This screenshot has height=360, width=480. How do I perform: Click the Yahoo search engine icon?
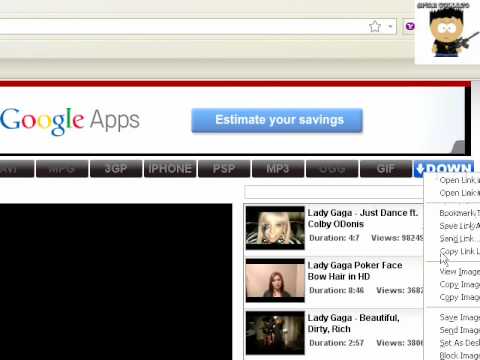[x=410, y=26]
